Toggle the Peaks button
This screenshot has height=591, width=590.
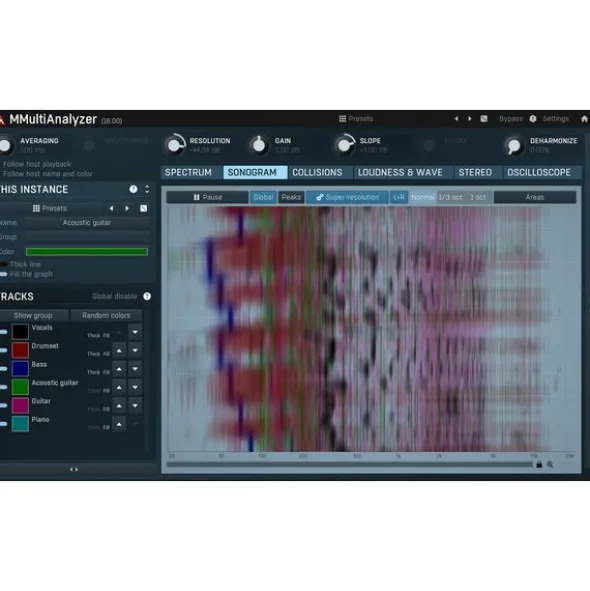[291, 197]
